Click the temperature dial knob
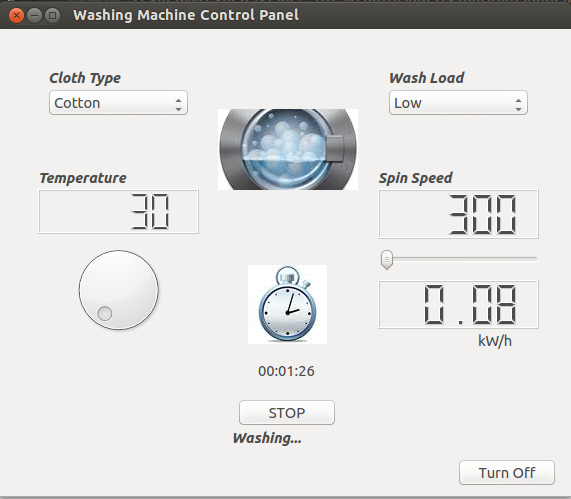Image resolution: width=571 pixels, height=499 pixels. (x=119, y=290)
